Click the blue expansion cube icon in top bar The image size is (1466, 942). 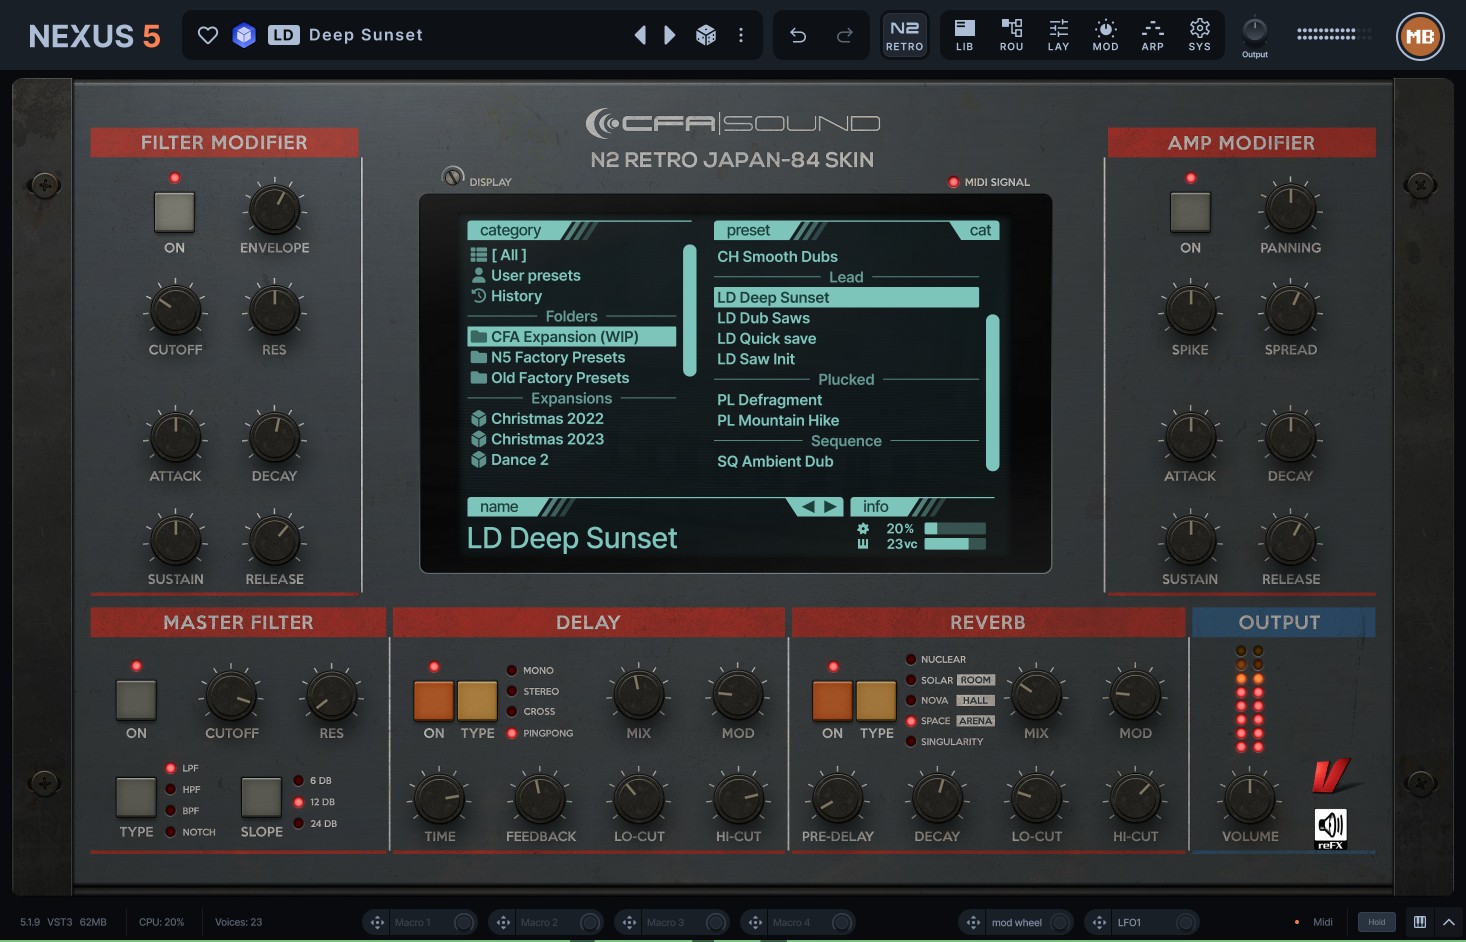244,36
